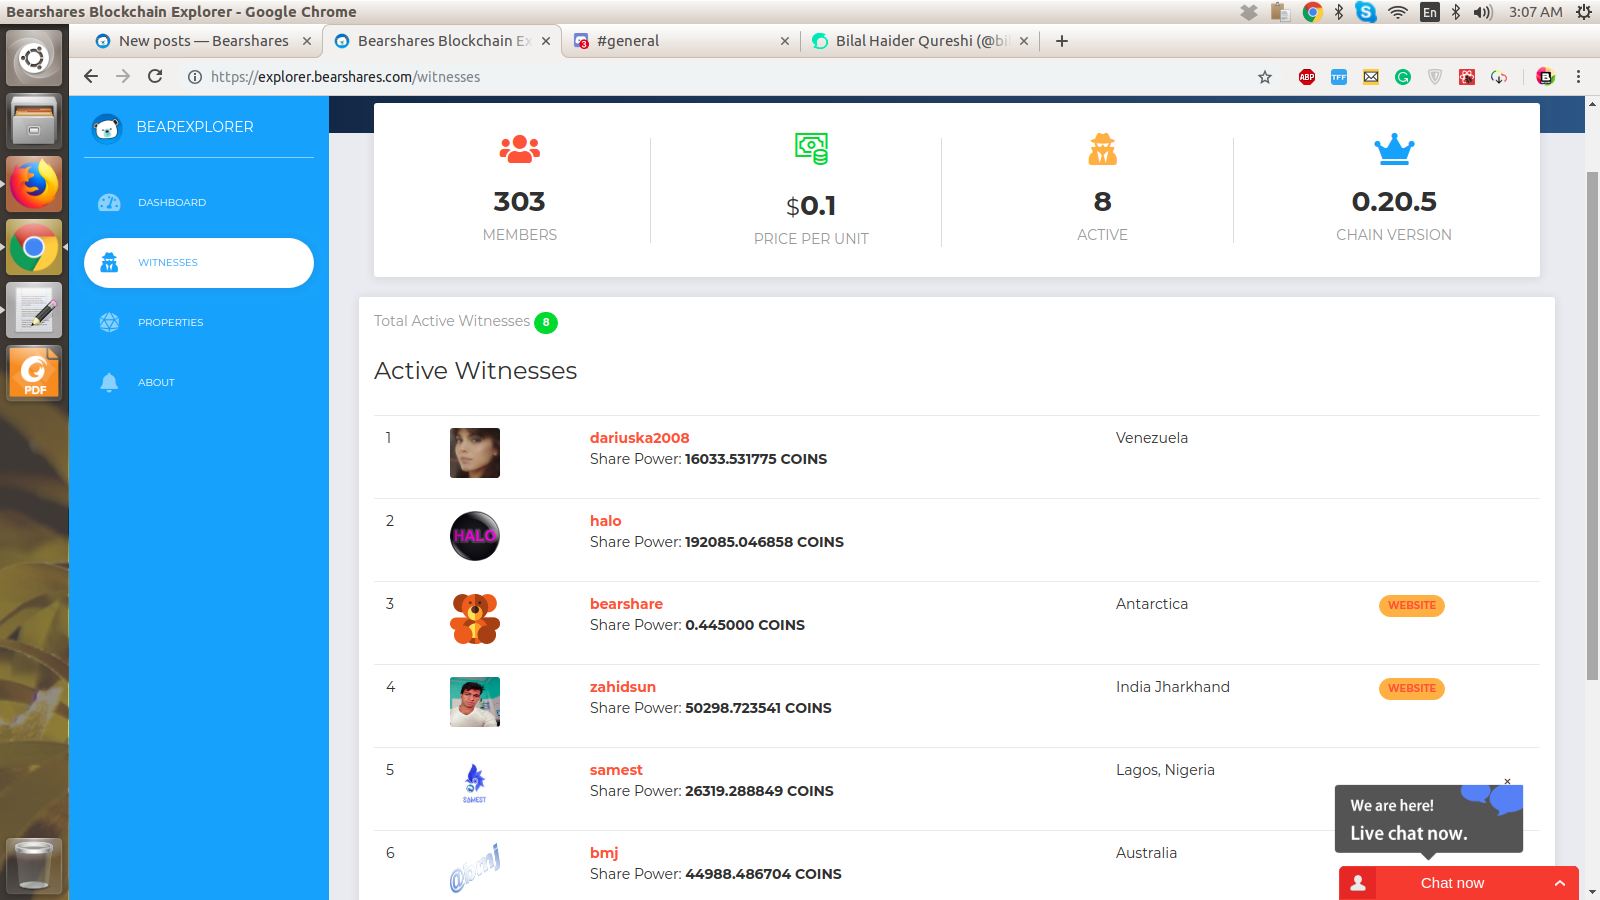Click the HALO avatar thumbnail
The height and width of the screenshot is (900, 1600).
(x=475, y=536)
